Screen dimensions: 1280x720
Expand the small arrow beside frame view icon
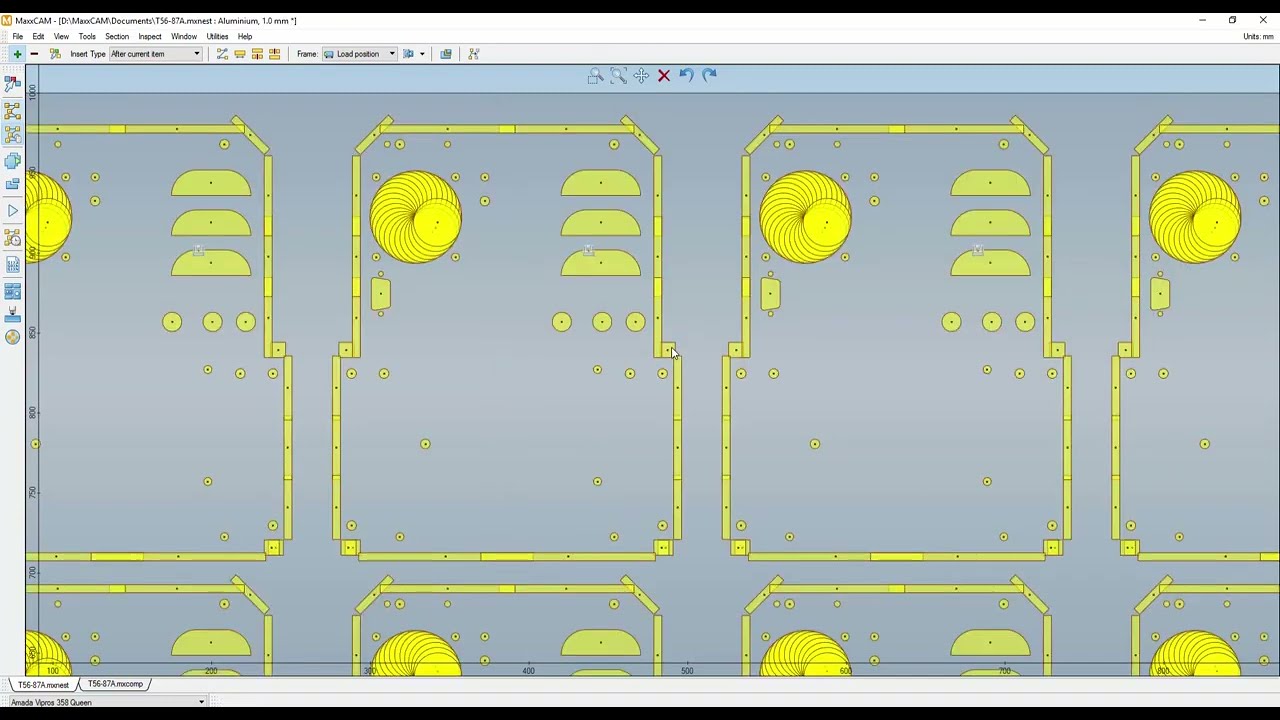[x=422, y=54]
